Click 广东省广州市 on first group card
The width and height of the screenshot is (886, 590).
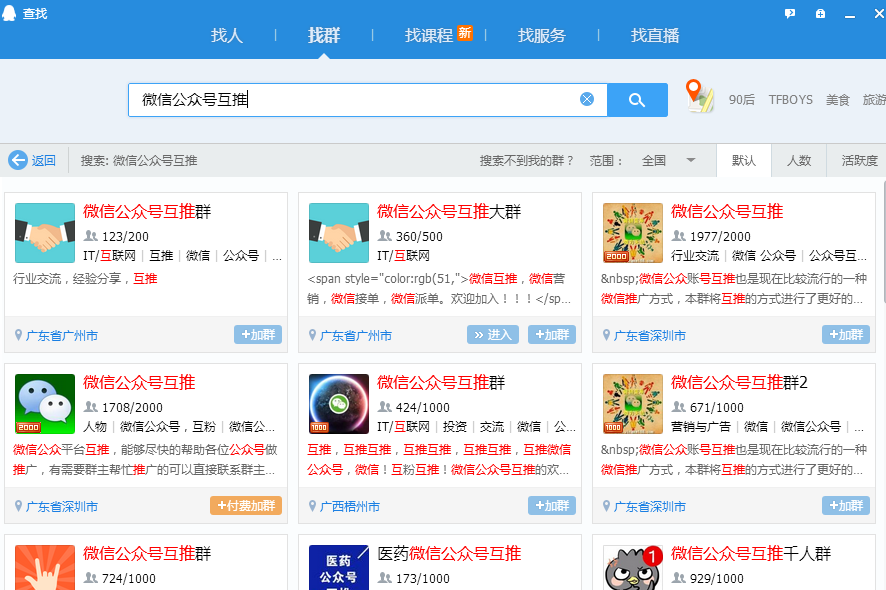62,336
